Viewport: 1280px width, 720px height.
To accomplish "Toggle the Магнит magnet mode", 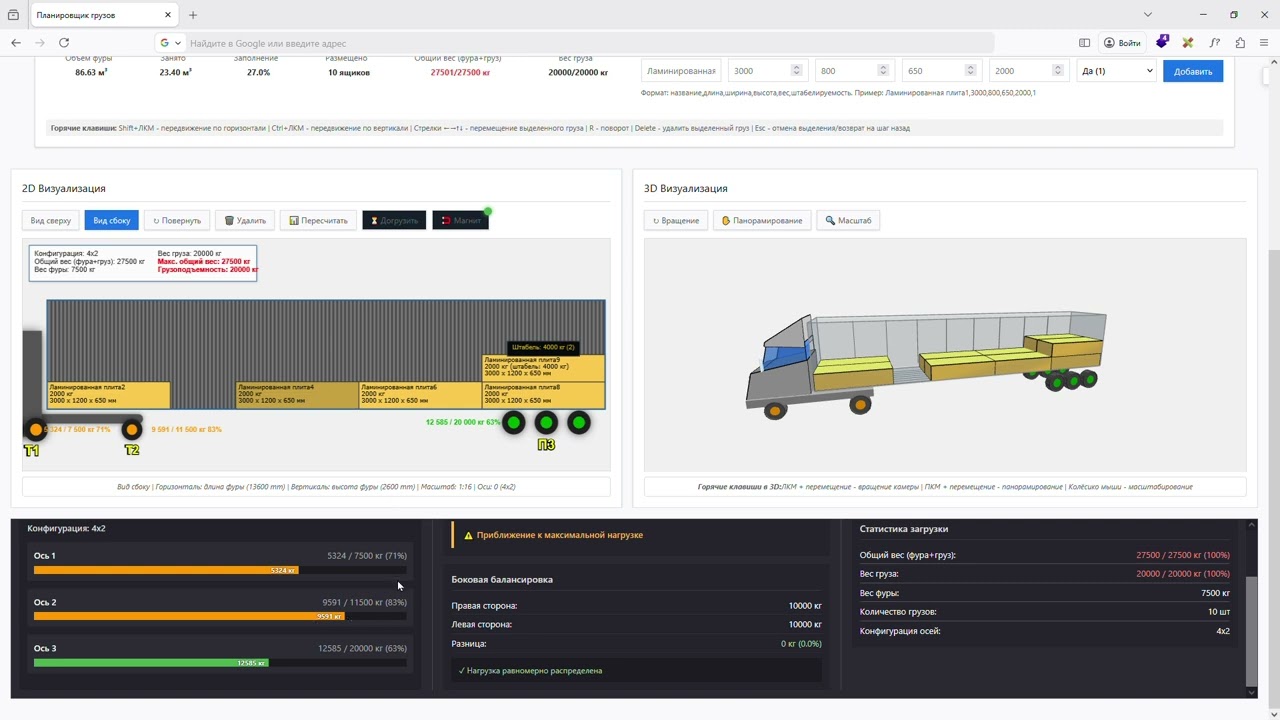I will [461, 220].
